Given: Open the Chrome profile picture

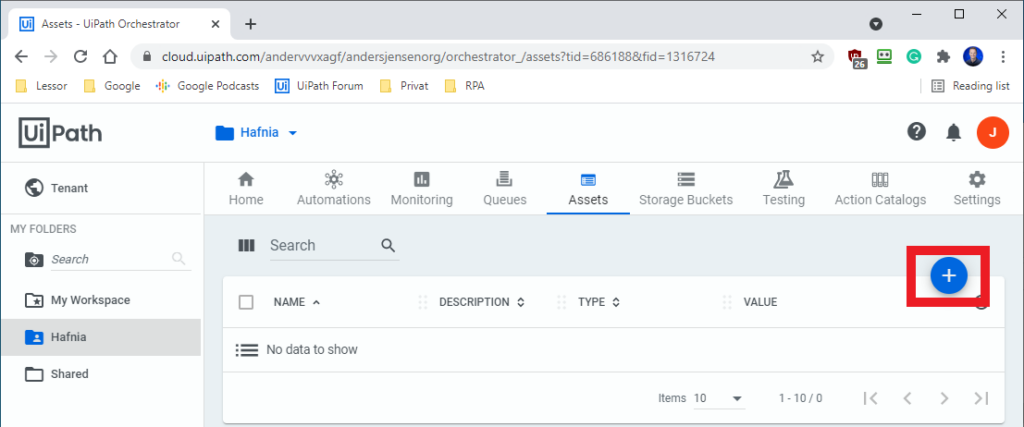Looking at the screenshot, I should click(973, 57).
